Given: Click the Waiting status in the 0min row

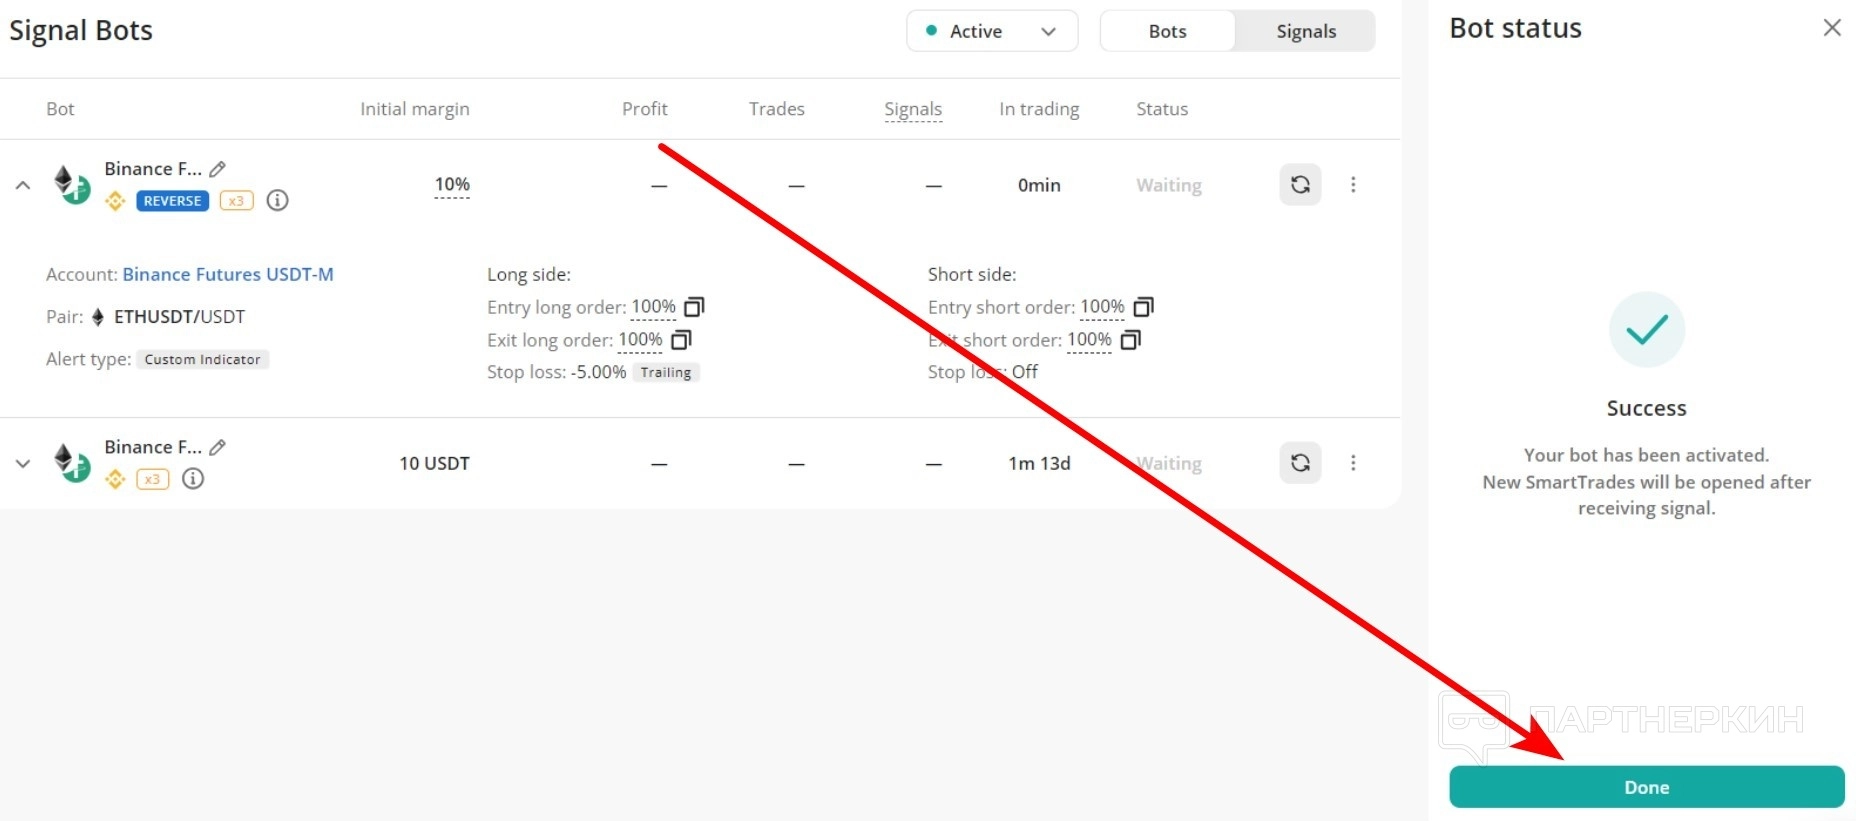Looking at the screenshot, I should 1169,185.
